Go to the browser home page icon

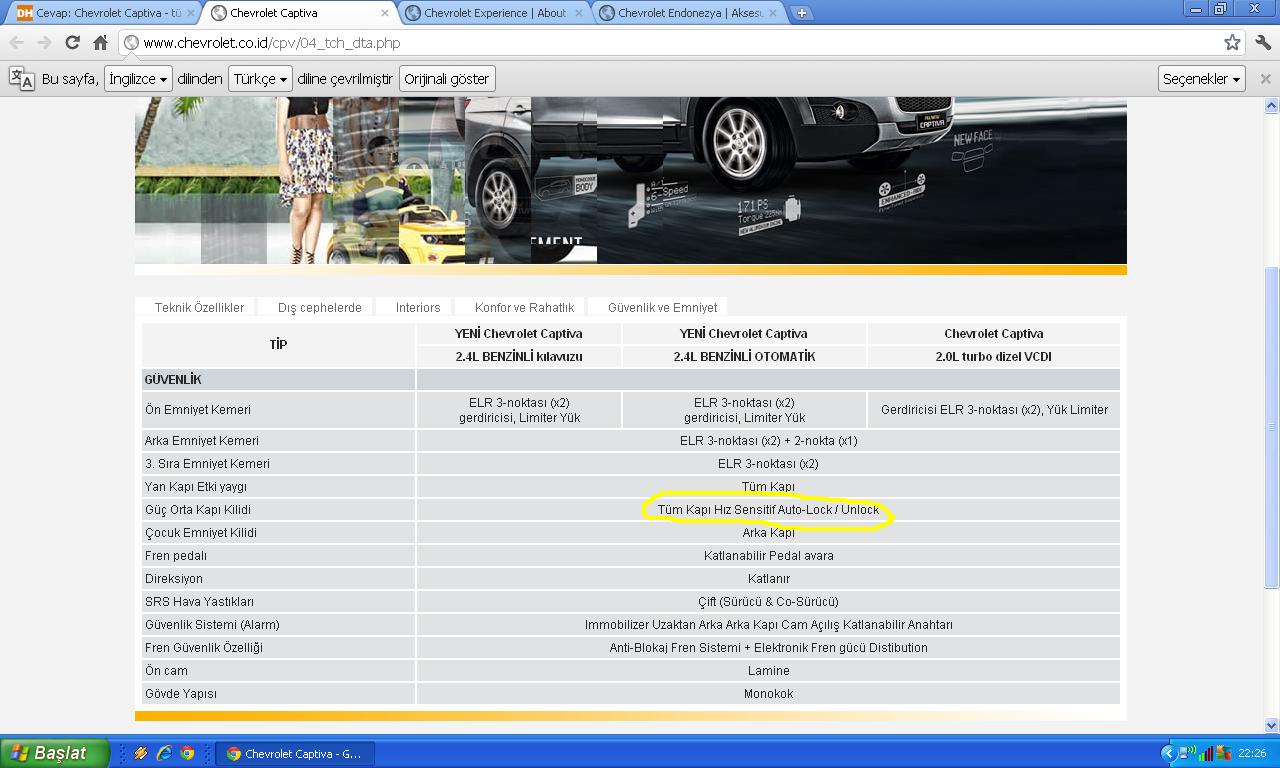pyautogui.click(x=100, y=42)
